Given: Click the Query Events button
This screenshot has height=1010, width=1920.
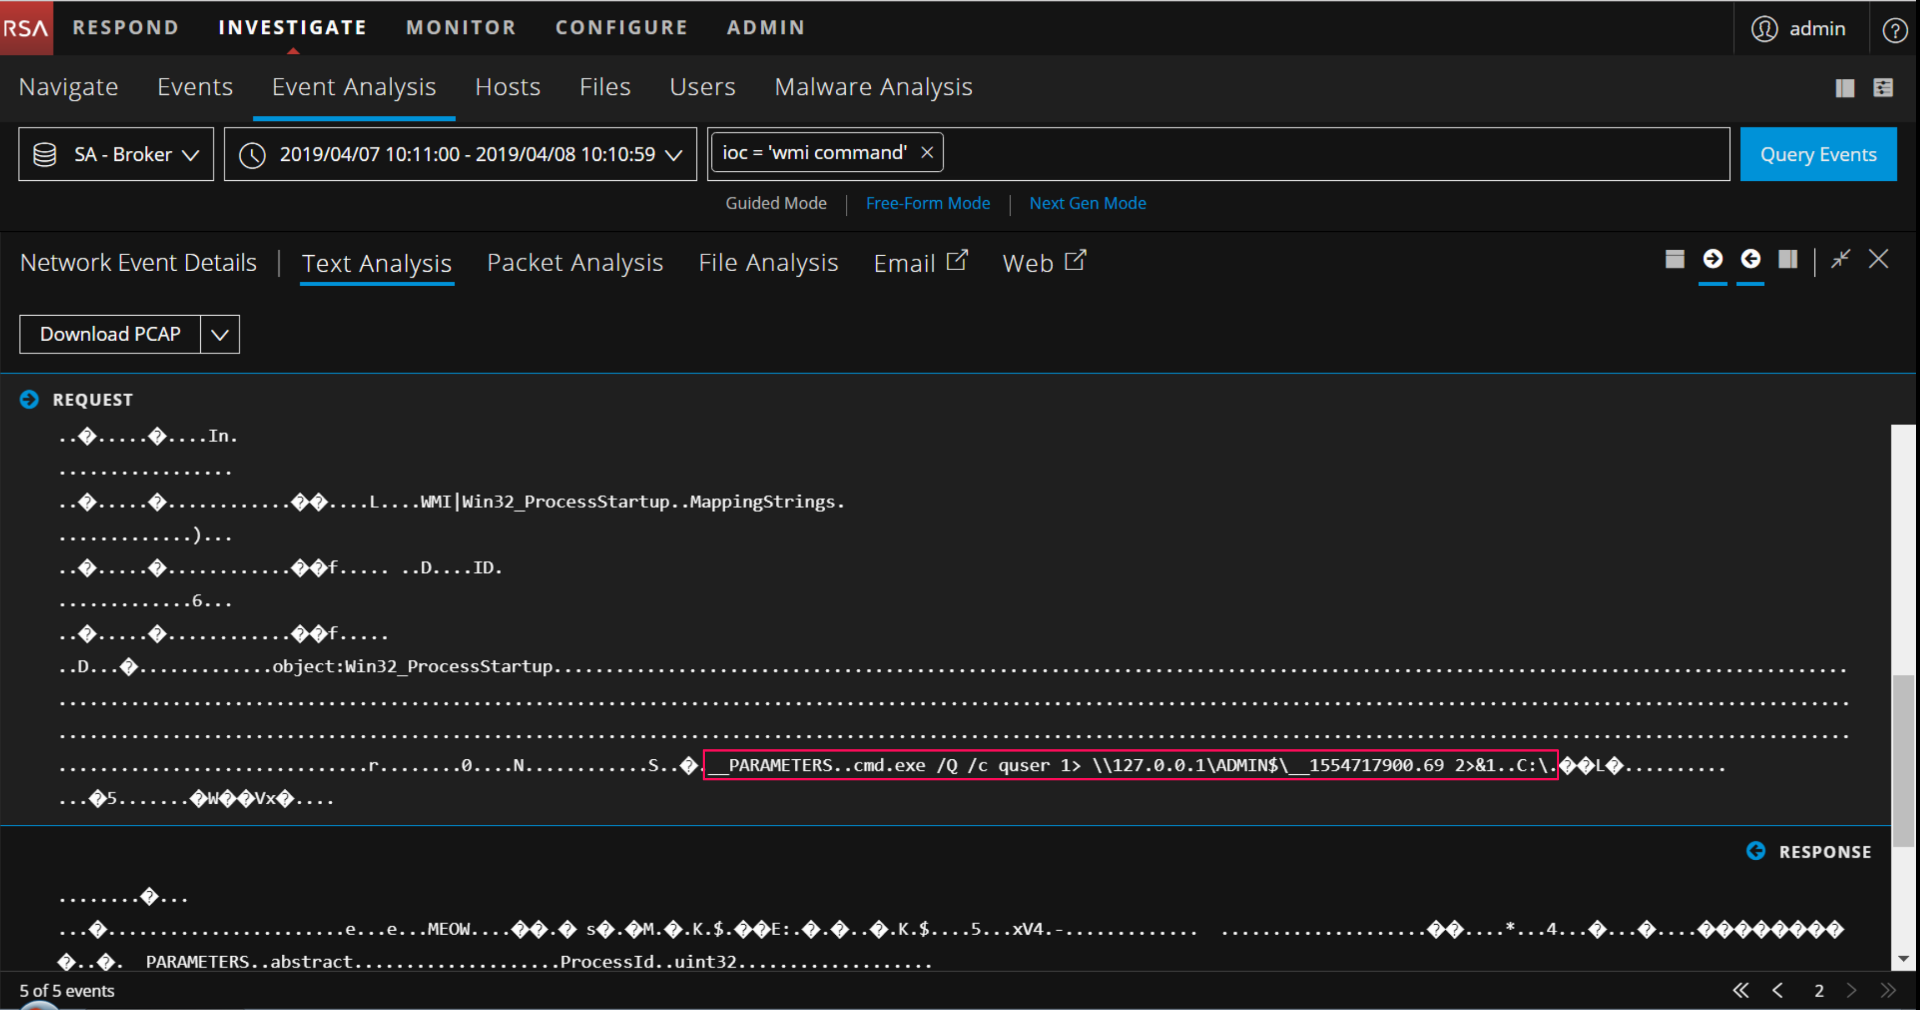Looking at the screenshot, I should [x=1817, y=154].
